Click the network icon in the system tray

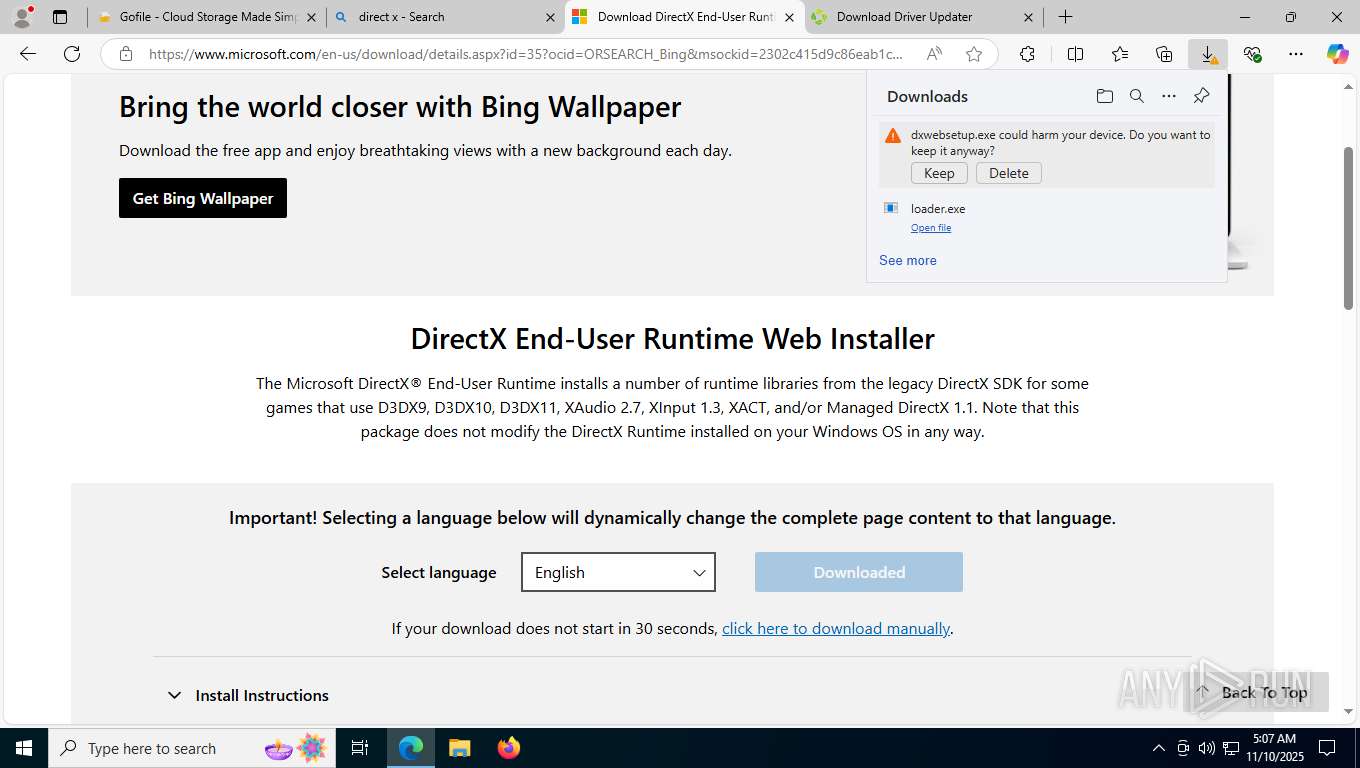click(1230, 748)
